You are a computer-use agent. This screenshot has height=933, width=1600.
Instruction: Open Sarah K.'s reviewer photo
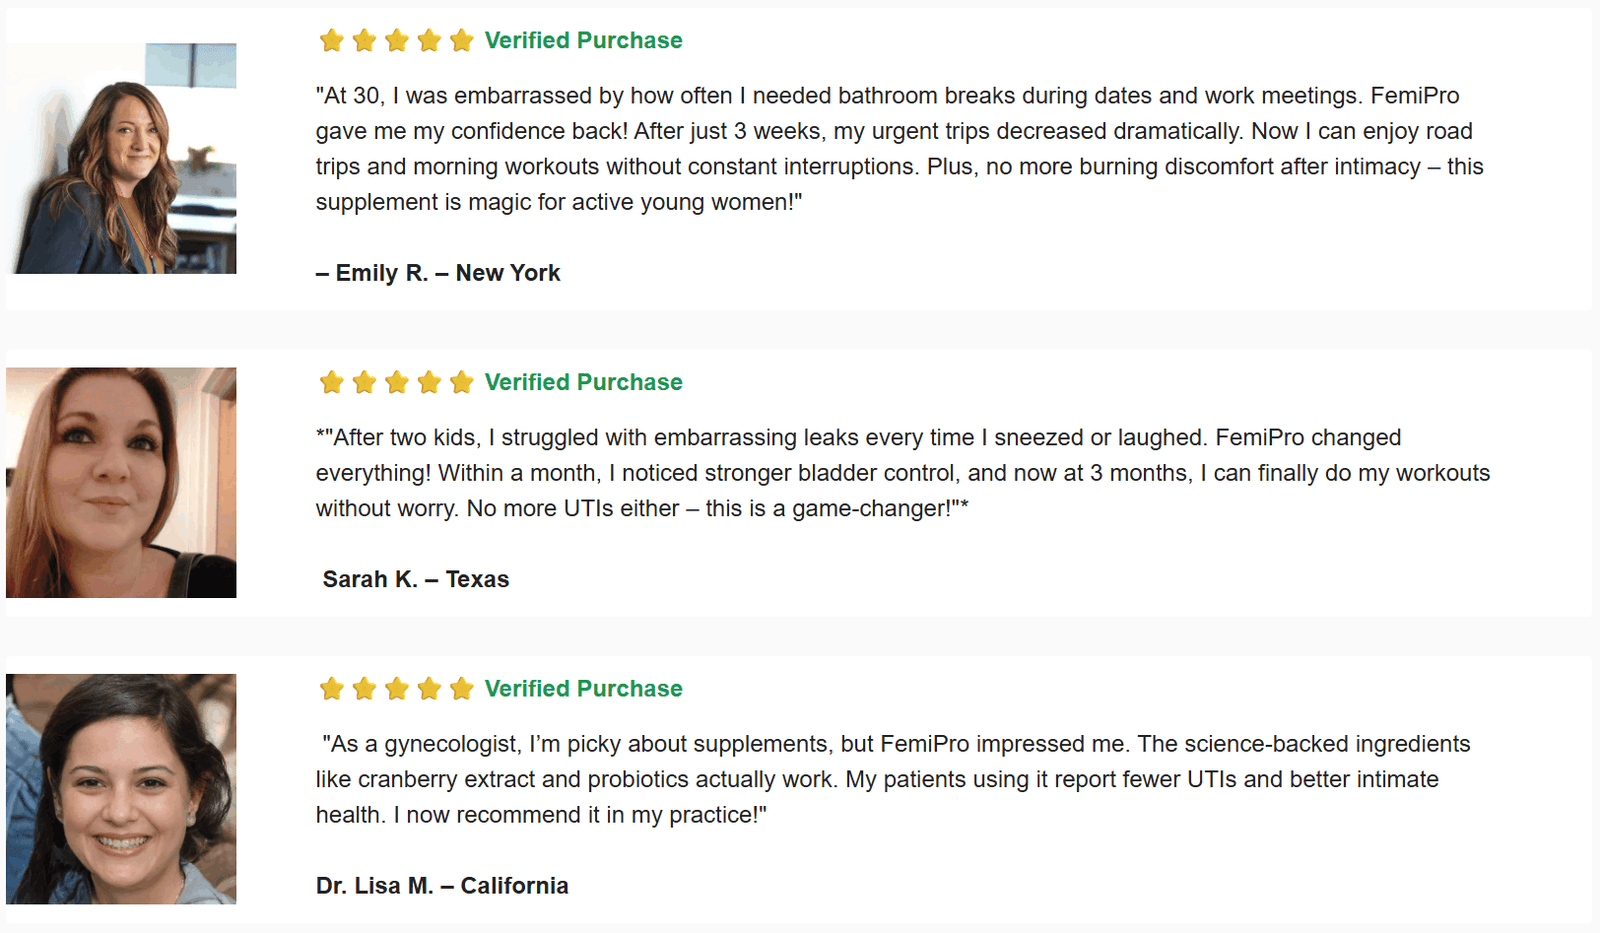(x=122, y=482)
